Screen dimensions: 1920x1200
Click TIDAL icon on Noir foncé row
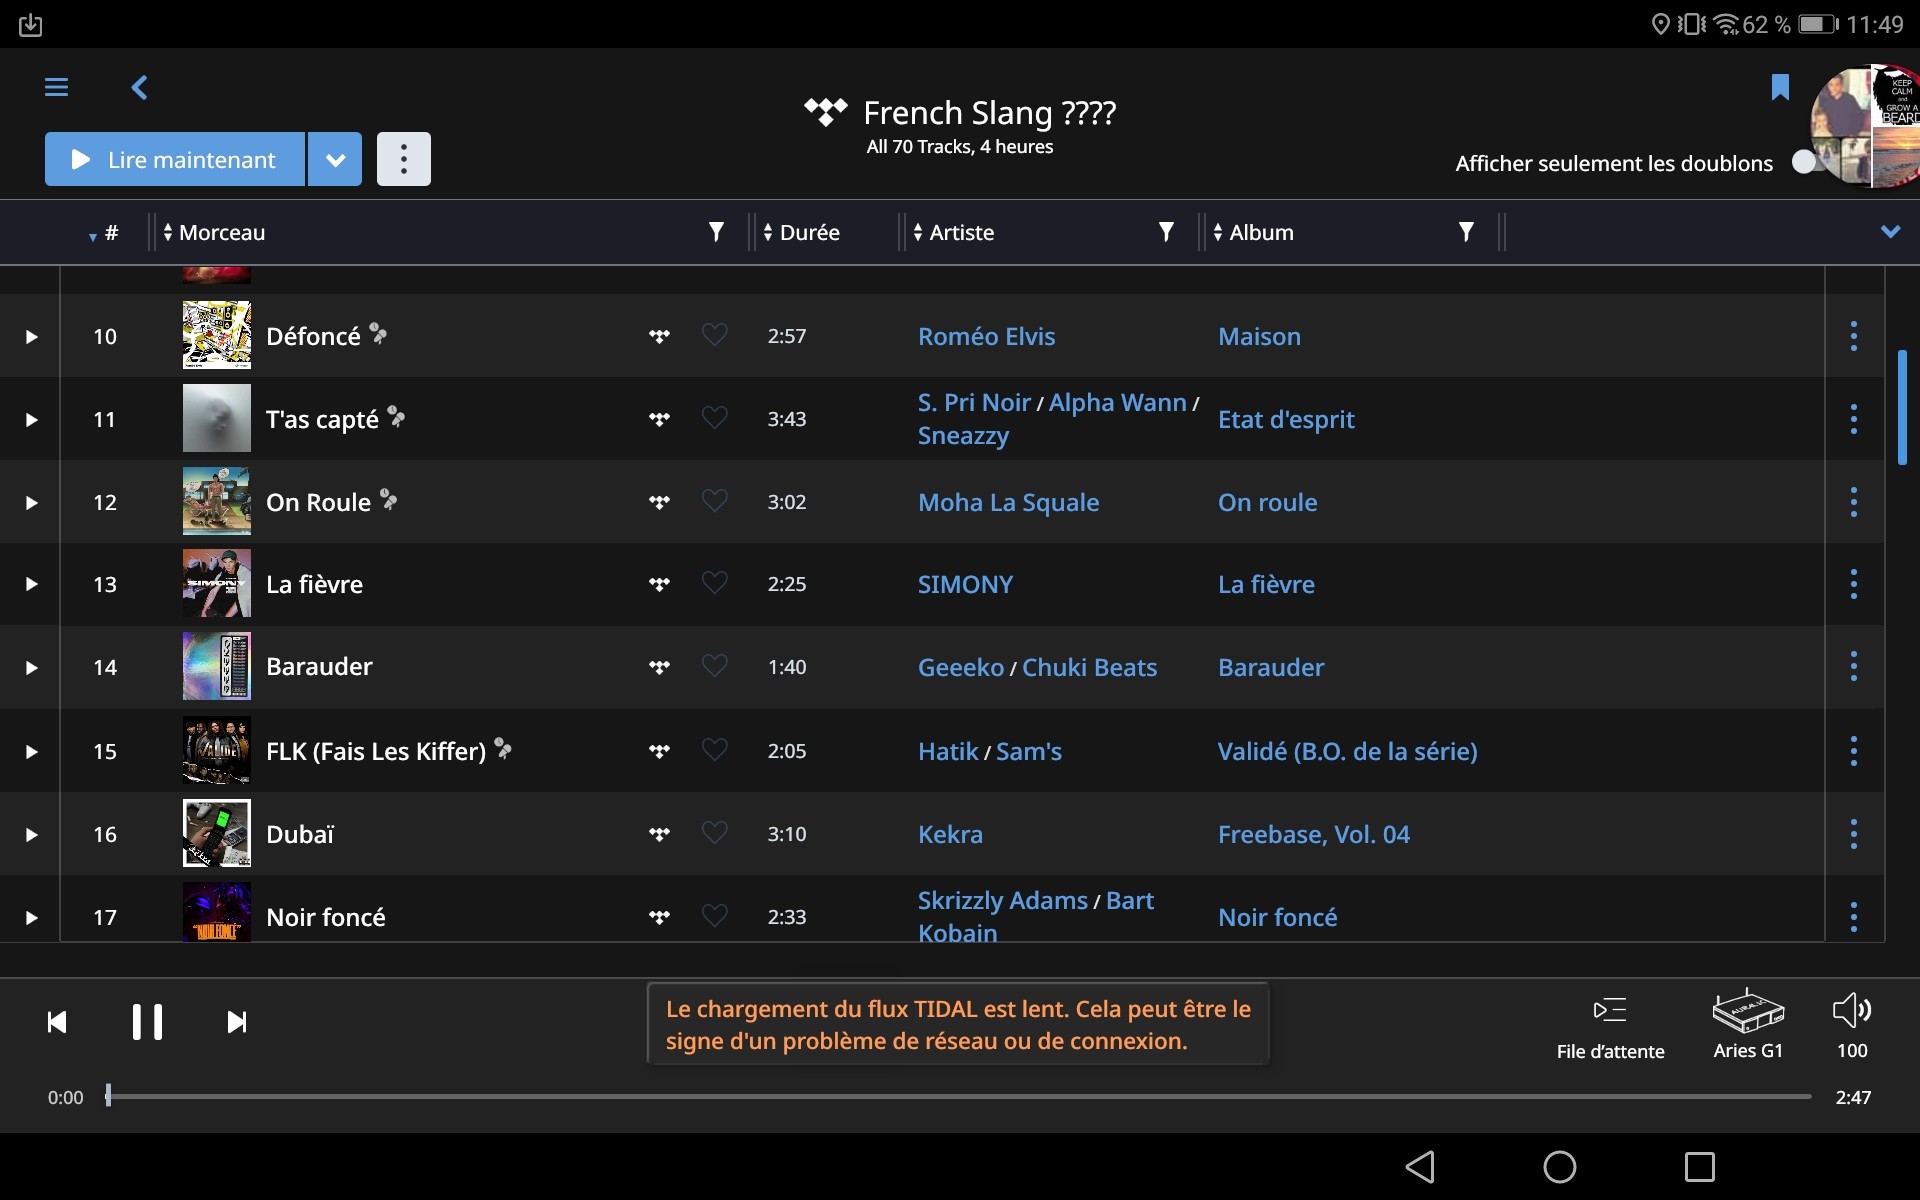[x=659, y=917]
